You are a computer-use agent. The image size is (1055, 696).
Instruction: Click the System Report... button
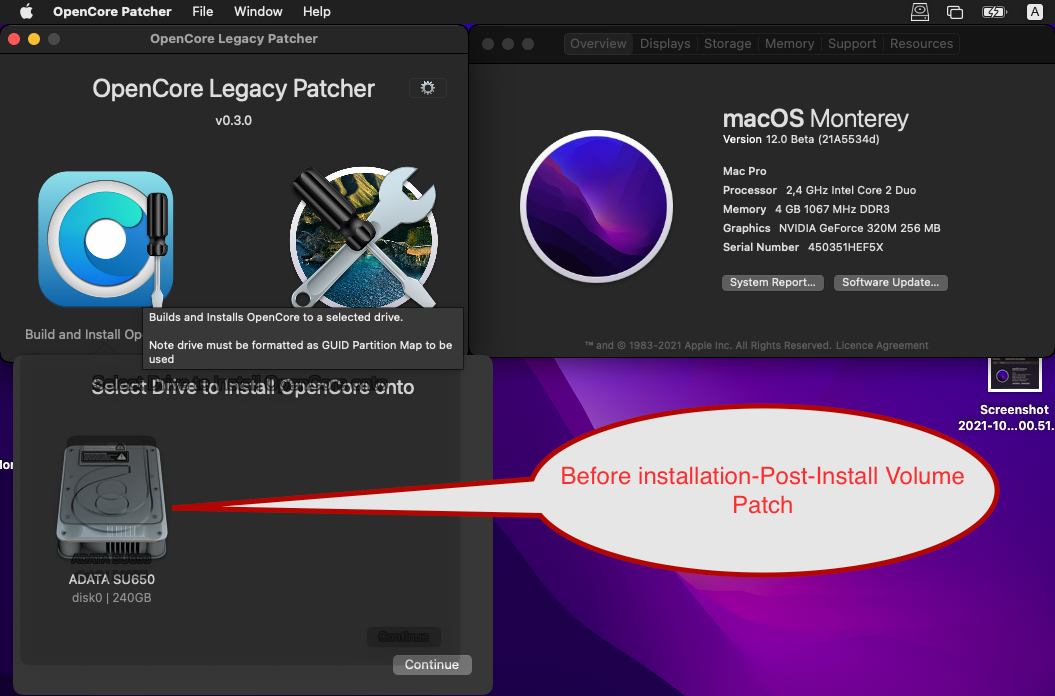point(772,283)
